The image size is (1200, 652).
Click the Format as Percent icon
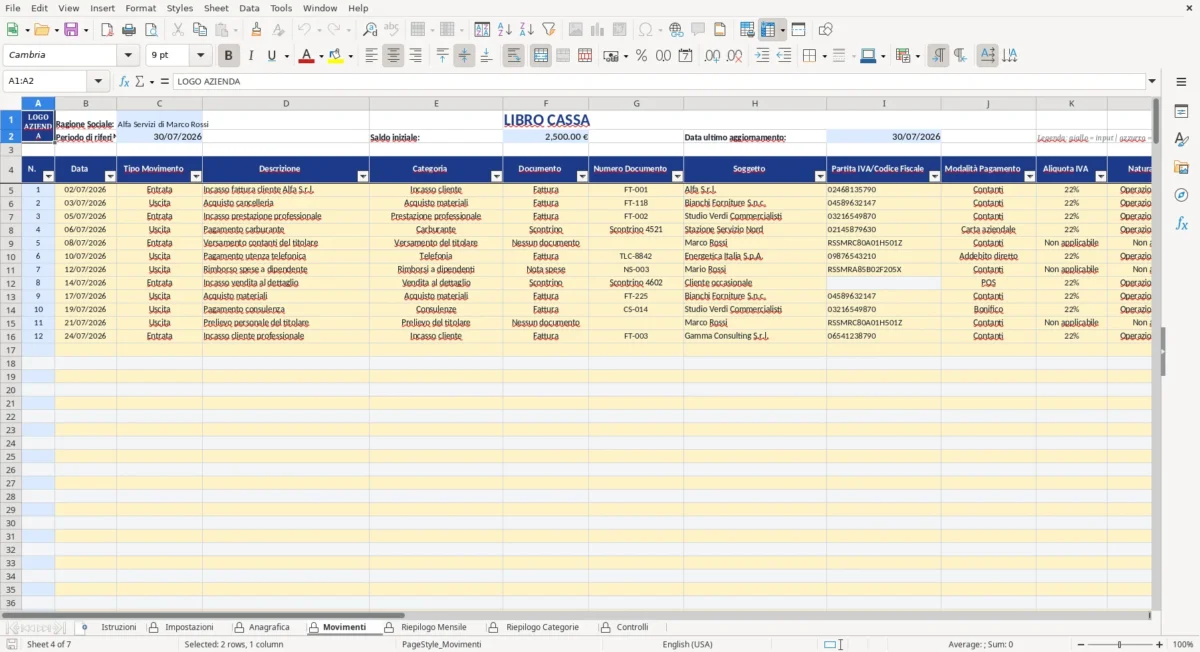(641, 56)
